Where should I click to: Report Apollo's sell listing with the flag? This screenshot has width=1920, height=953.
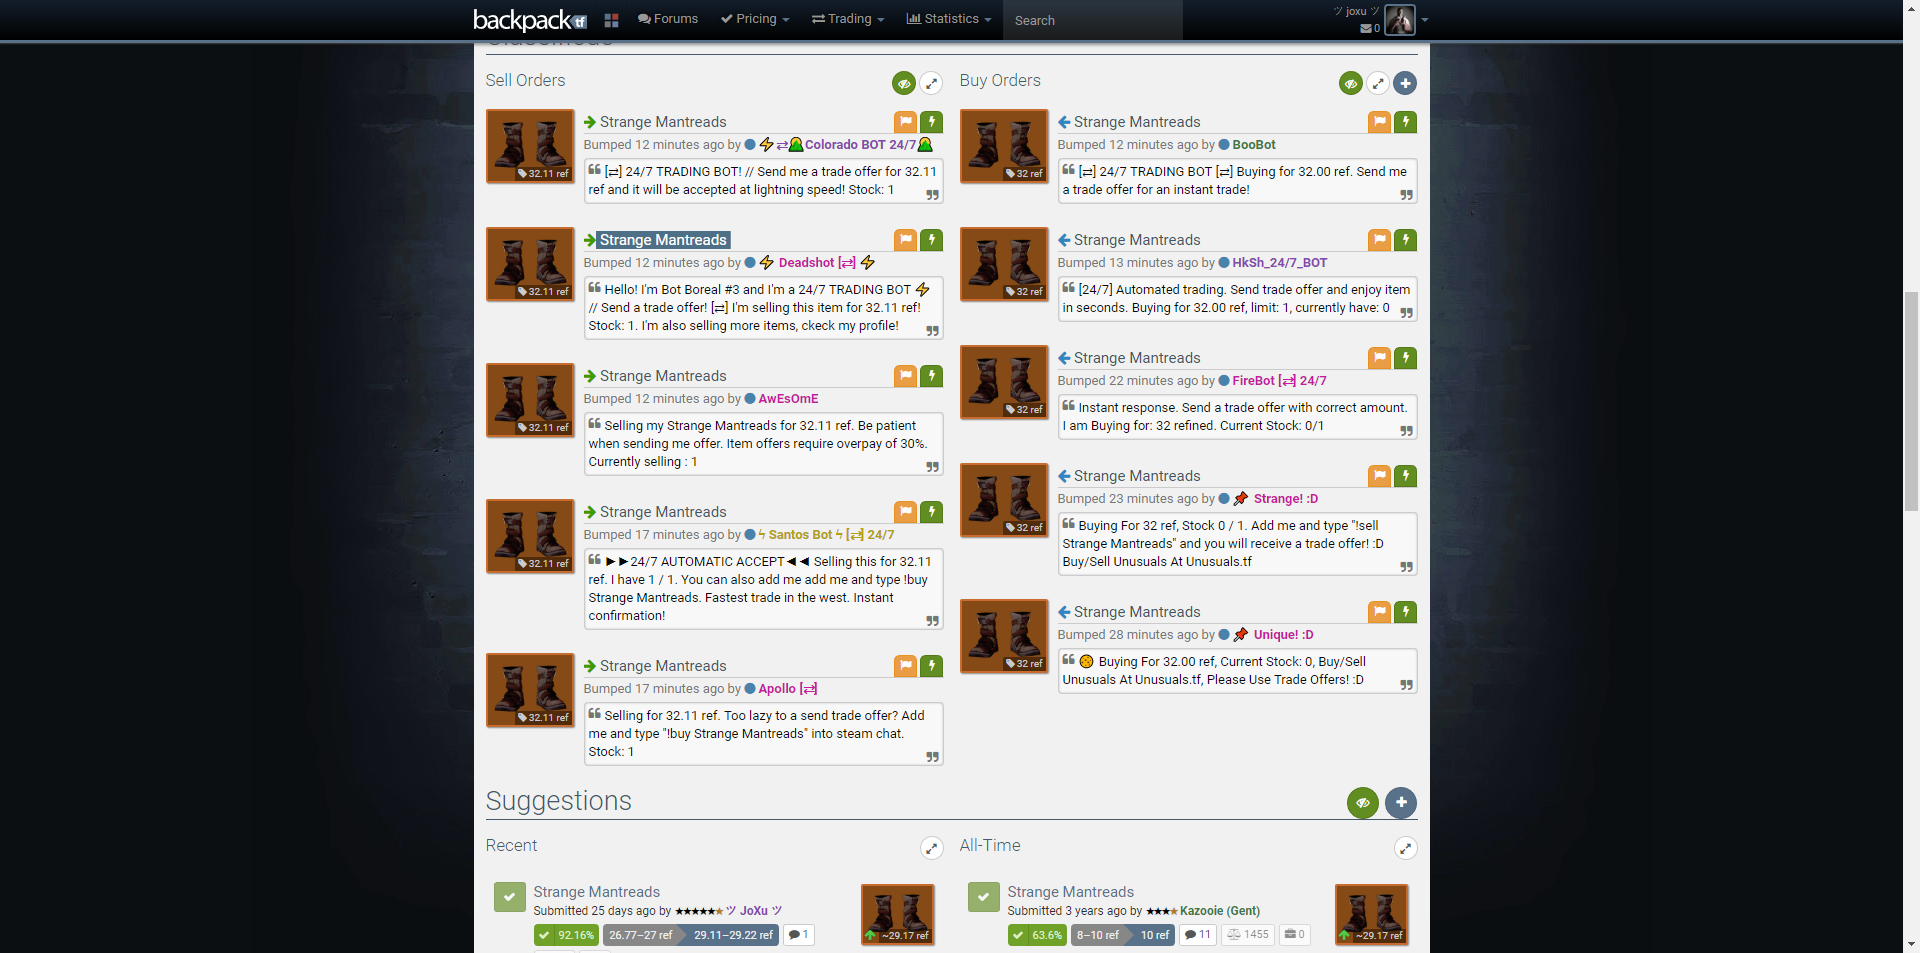click(x=905, y=666)
